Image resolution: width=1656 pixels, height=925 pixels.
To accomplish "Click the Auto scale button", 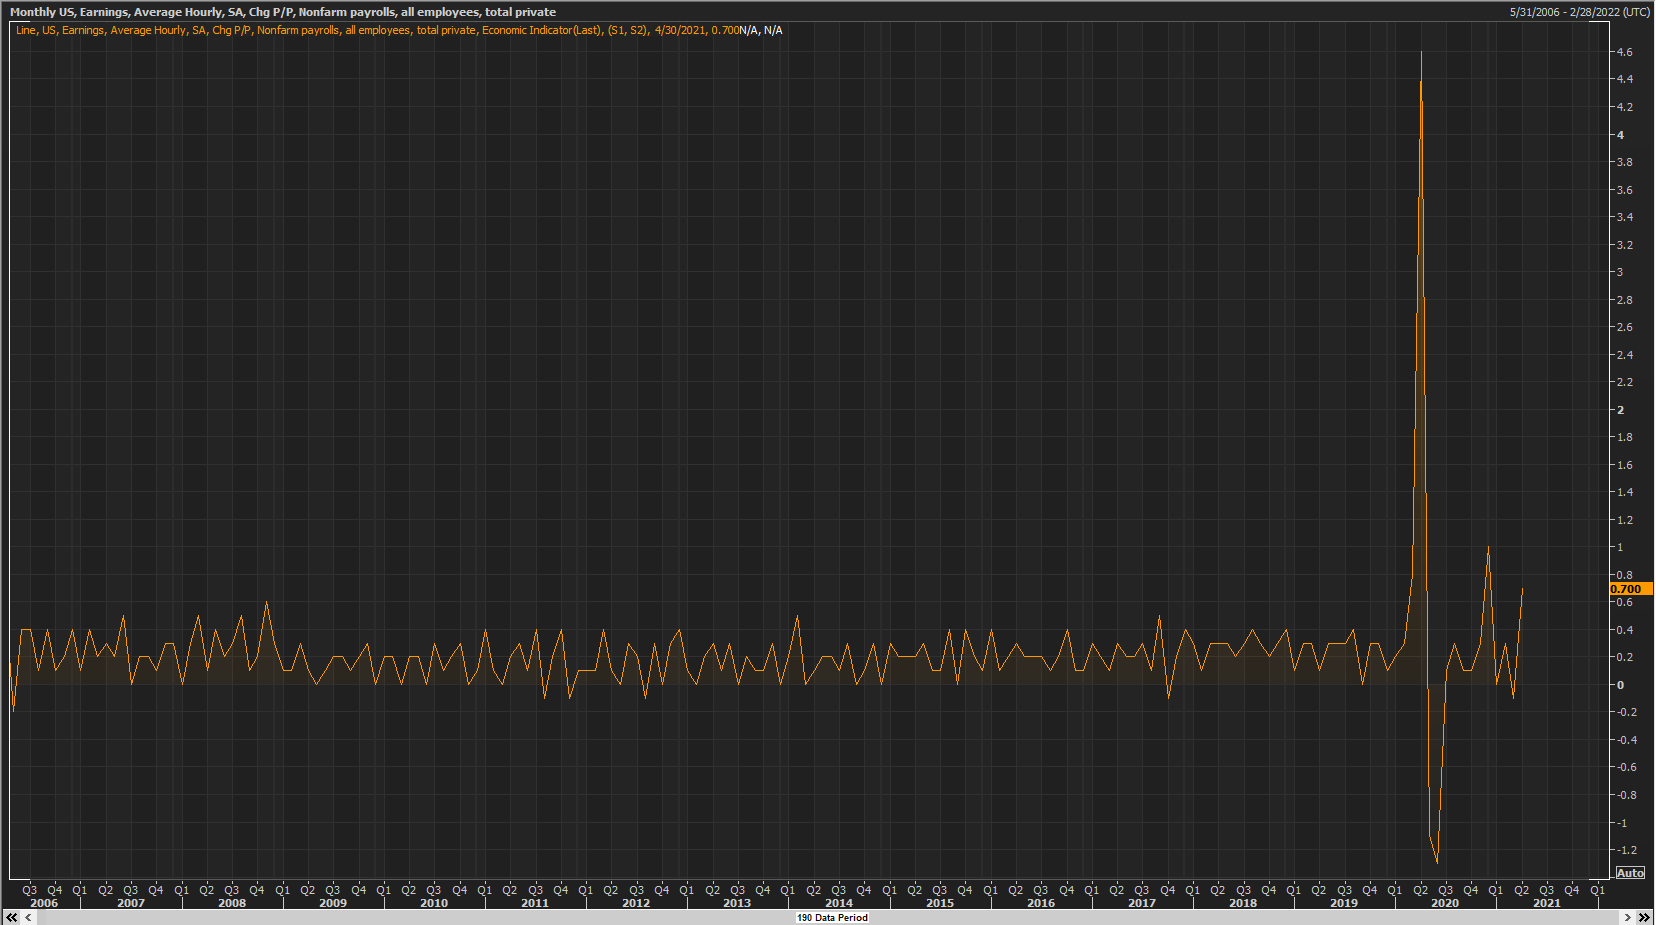I will pos(1630,873).
